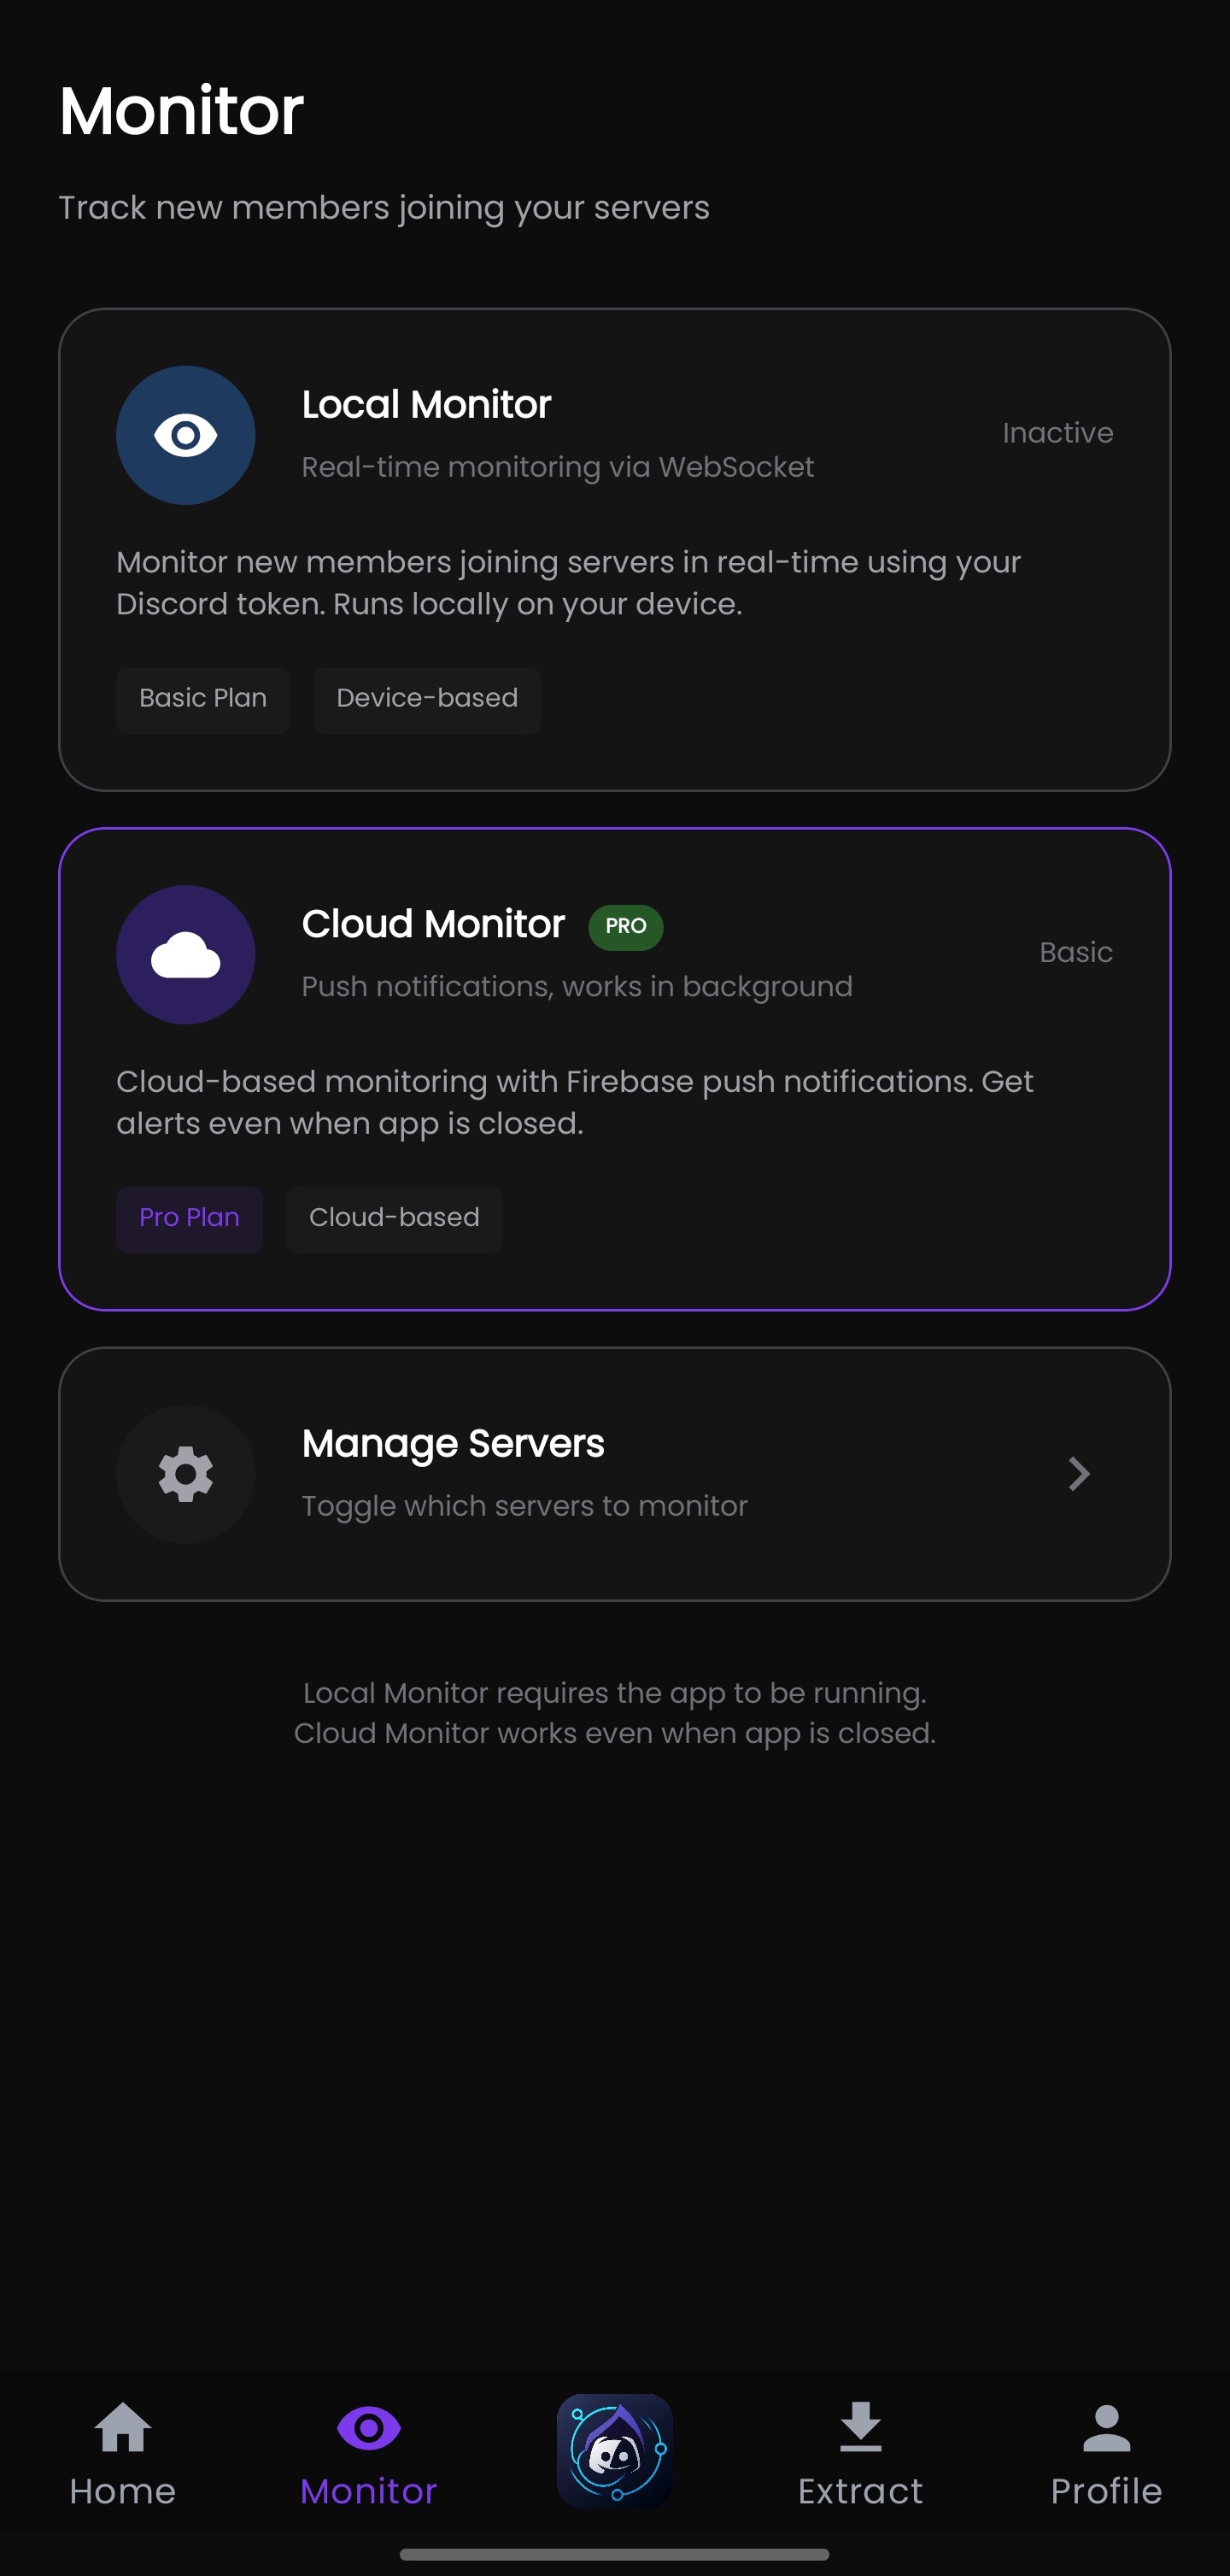Go to the Home tab

(x=123, y=2454)
